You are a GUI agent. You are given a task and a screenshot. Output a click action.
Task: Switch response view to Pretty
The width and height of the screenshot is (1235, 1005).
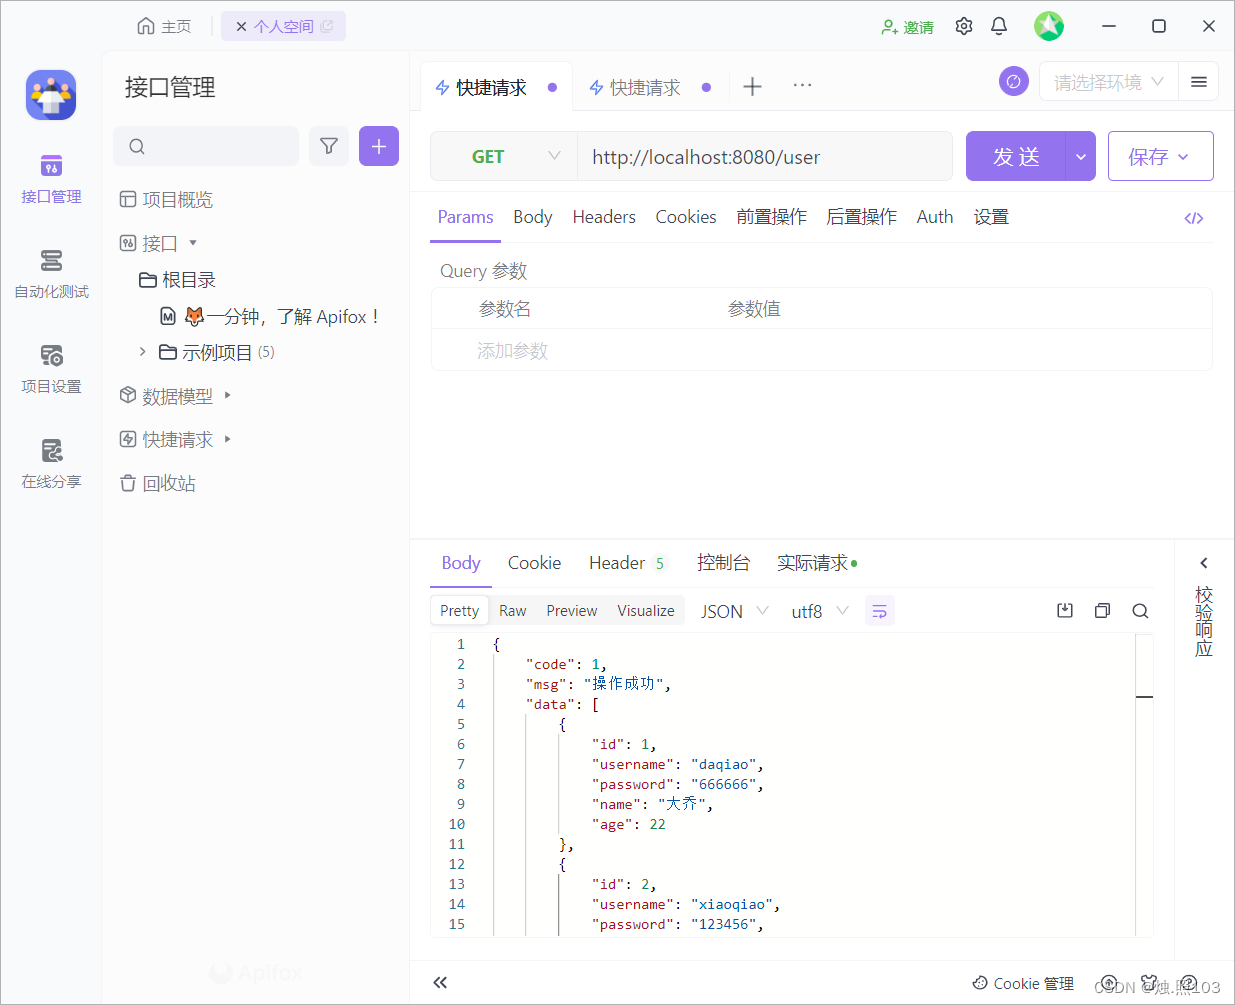[460, 611]
